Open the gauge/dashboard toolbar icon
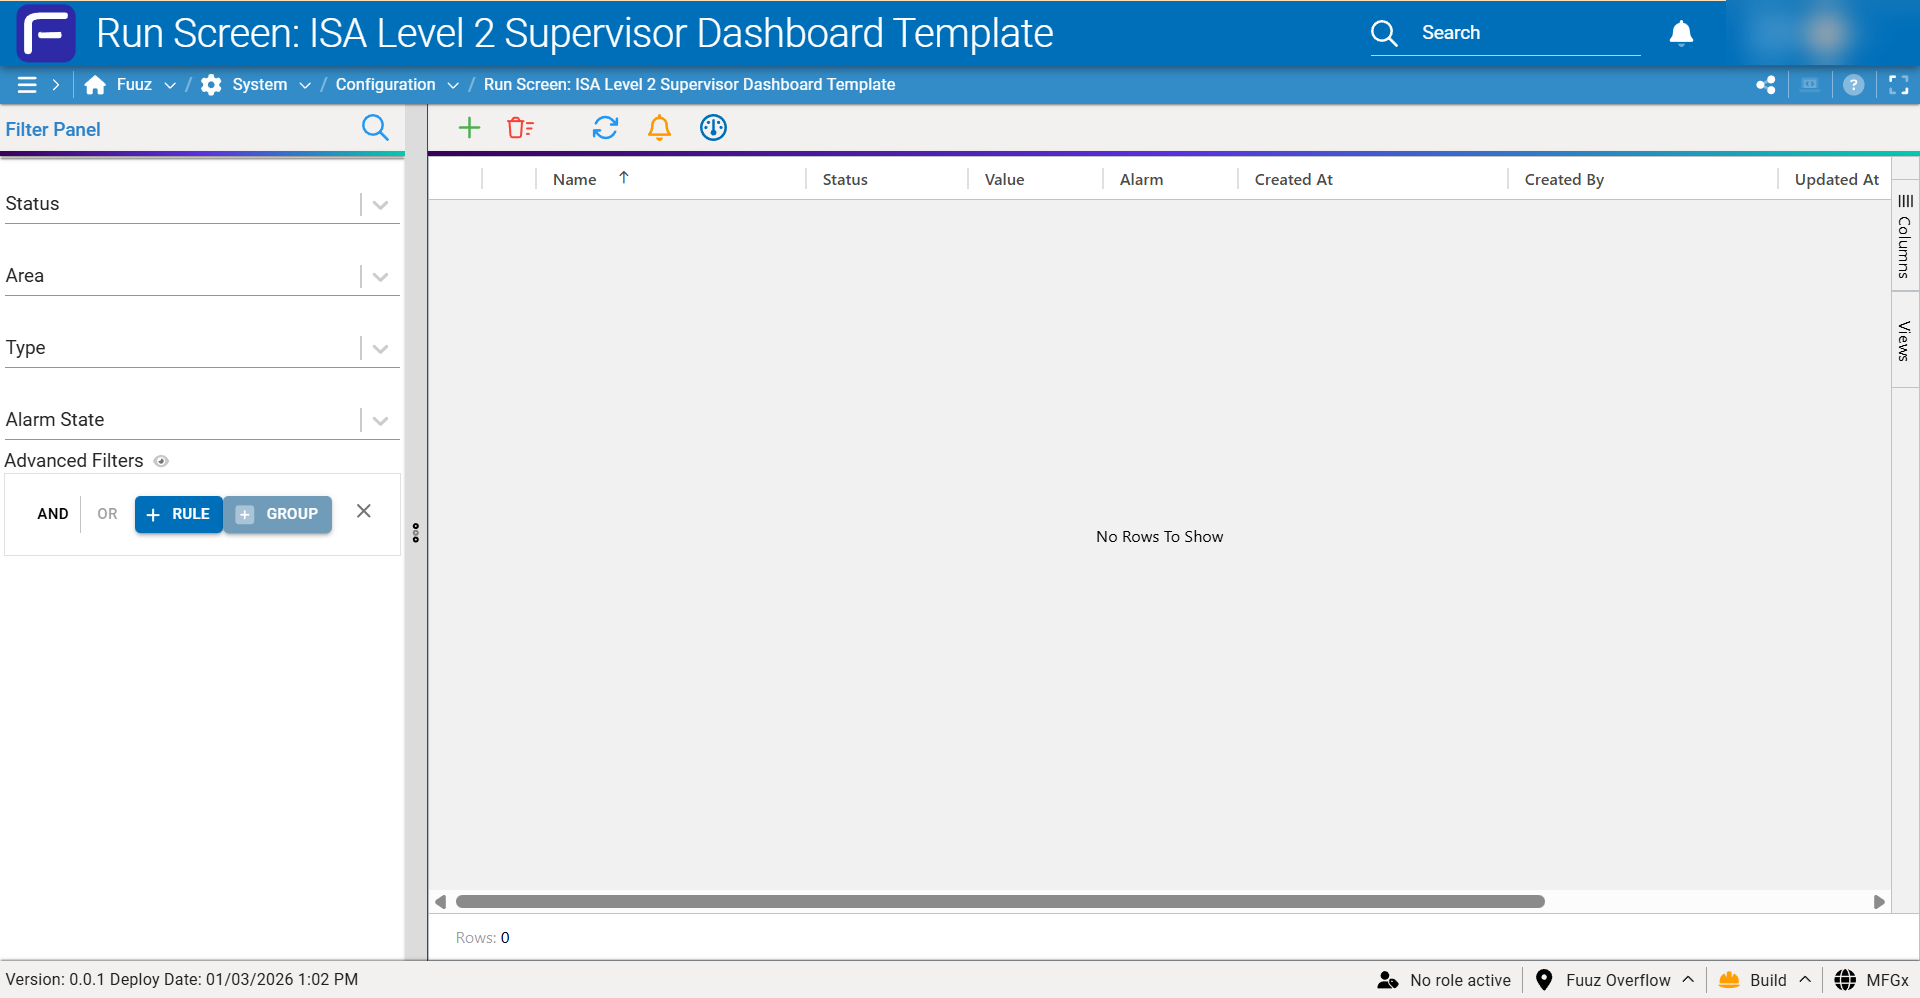 click(713, 128)
